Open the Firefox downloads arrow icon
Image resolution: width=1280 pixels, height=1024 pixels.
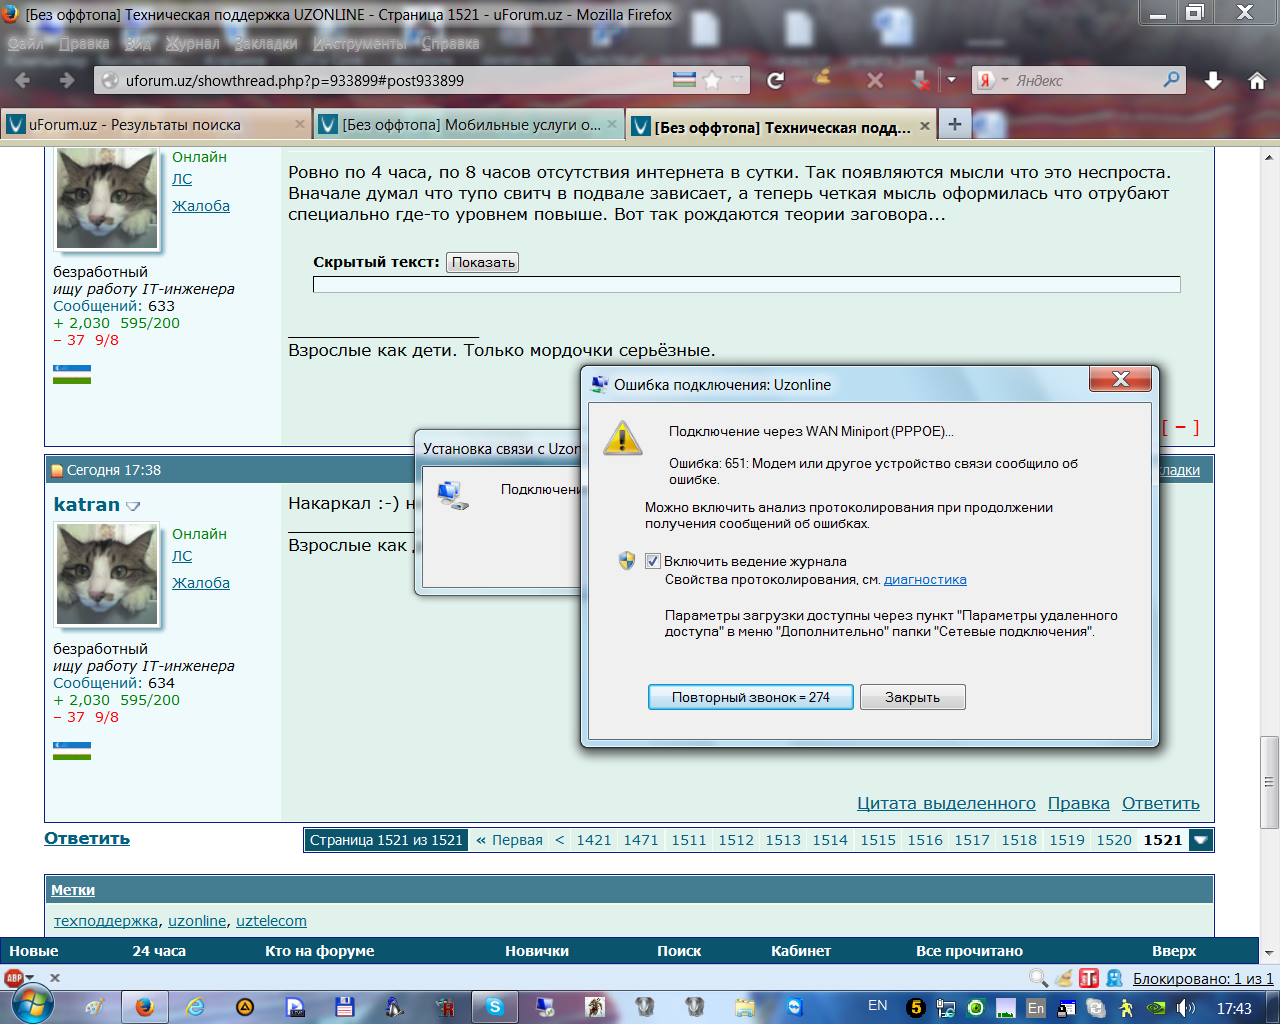[1213, 81]
